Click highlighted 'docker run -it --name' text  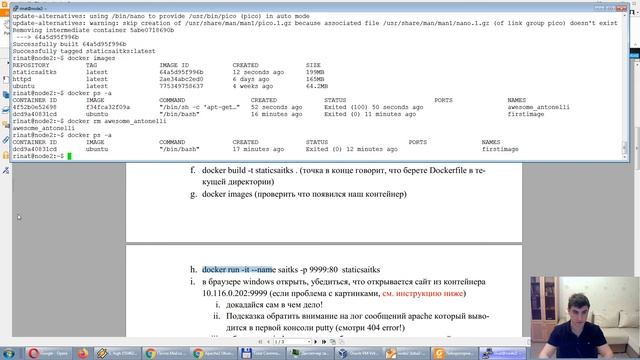(x=239, y=270)
